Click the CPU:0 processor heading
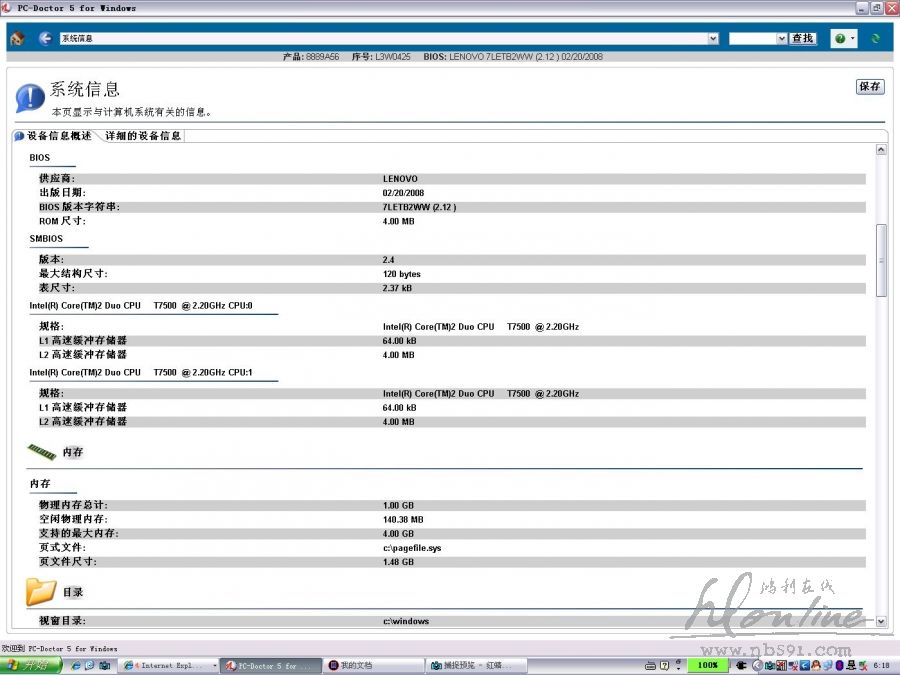900x675 pixels. coord(141,306)
